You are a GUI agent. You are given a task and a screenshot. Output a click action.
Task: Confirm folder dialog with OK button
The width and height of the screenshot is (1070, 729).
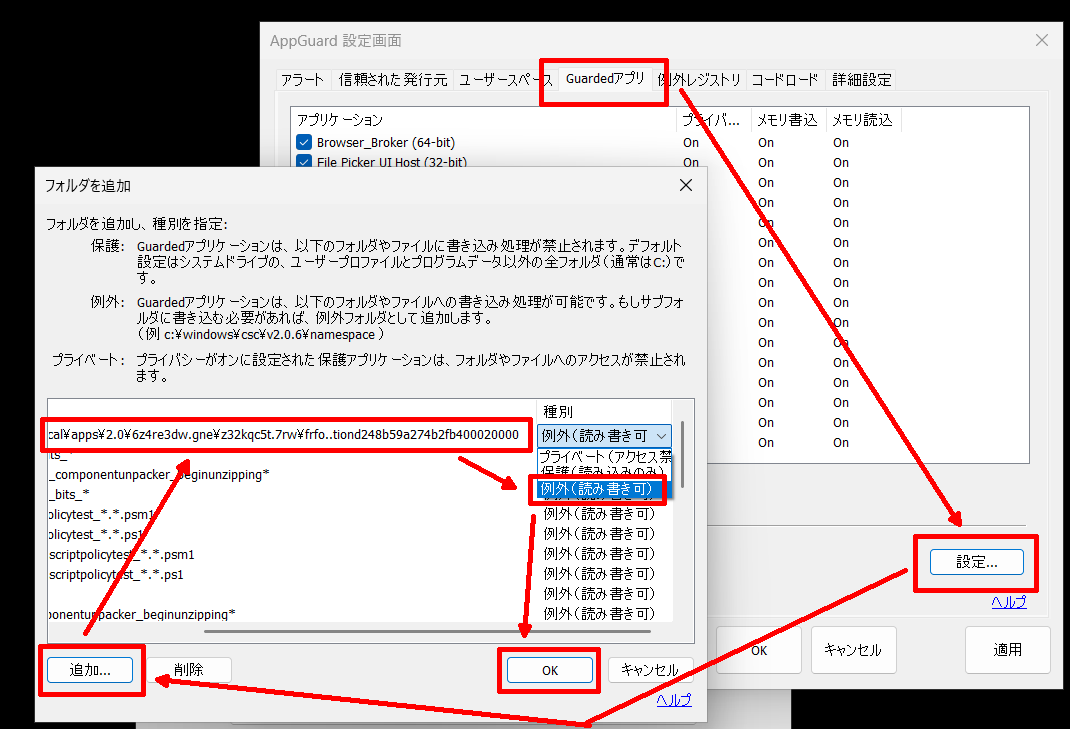(x=549, y=670)
